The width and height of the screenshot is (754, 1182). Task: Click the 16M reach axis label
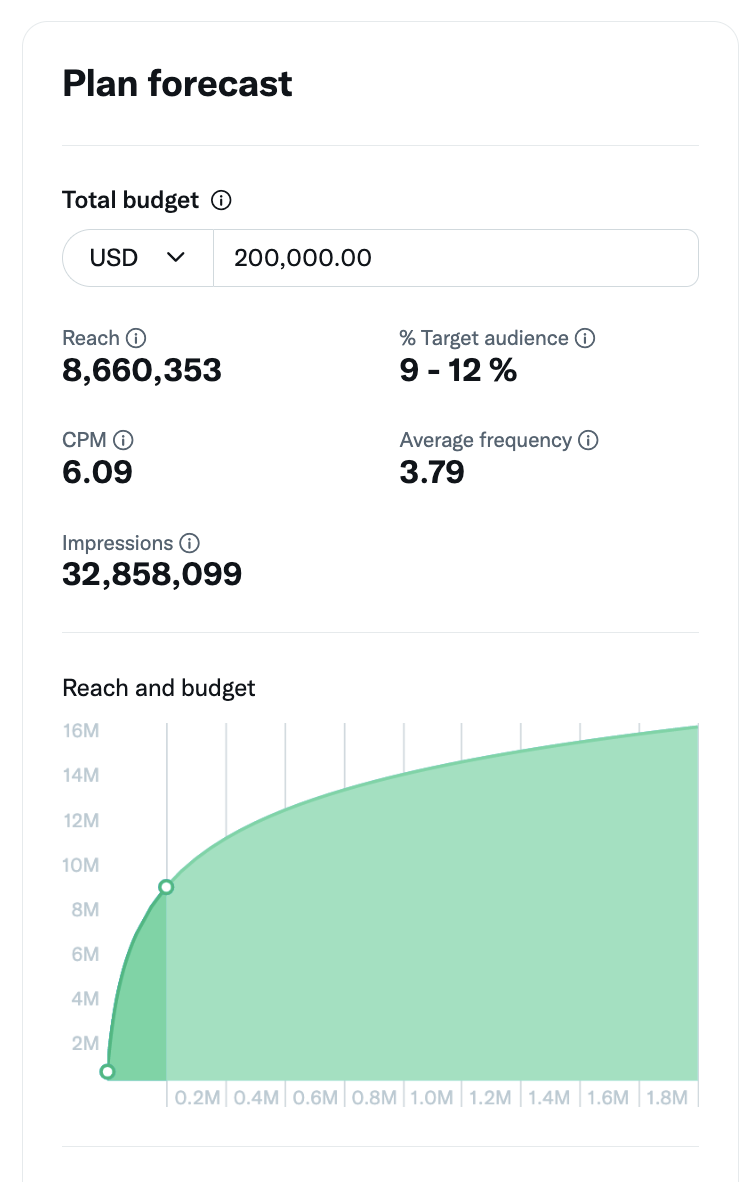click(81, 730)
